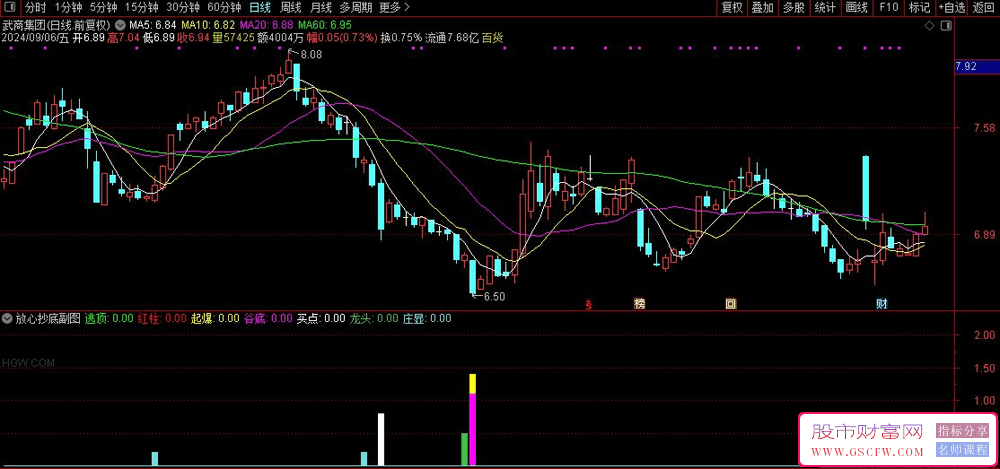Viewport: 1000px width, 469px height.
Task: Select the 30分钟 period tab
Action: coord(183,8)
